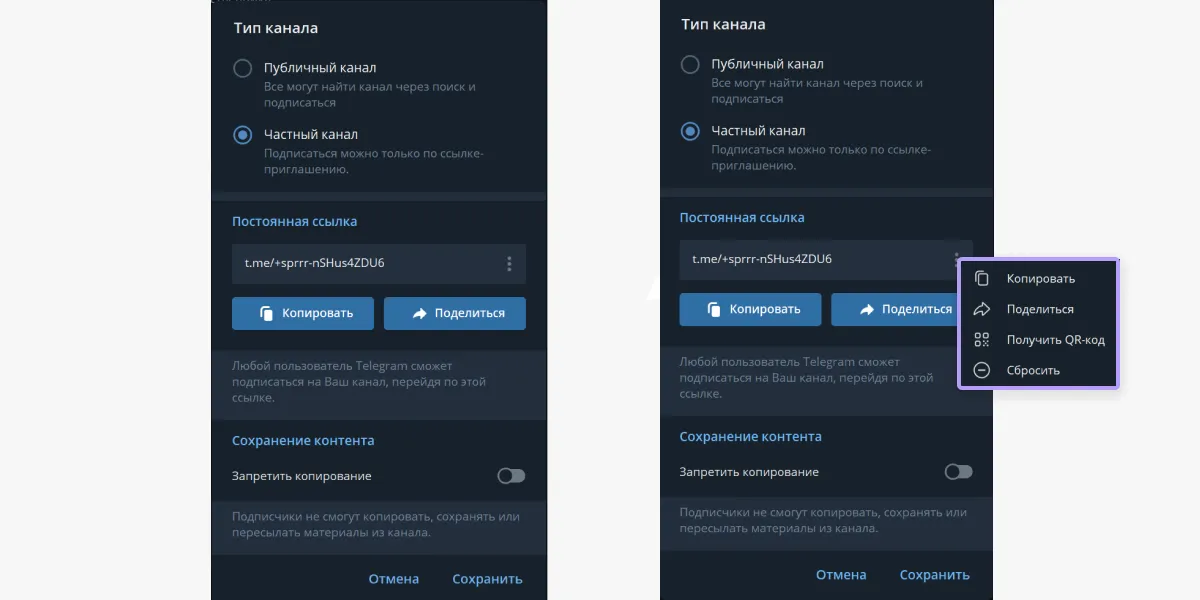
Task: Click Отмена in the right dialog
Action: pos(841,575)
